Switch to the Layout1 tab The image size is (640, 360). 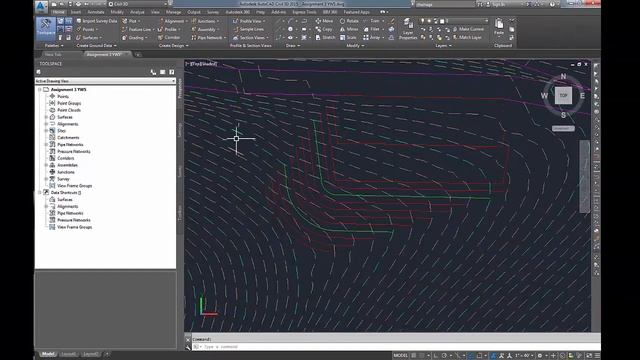point(69,354)
